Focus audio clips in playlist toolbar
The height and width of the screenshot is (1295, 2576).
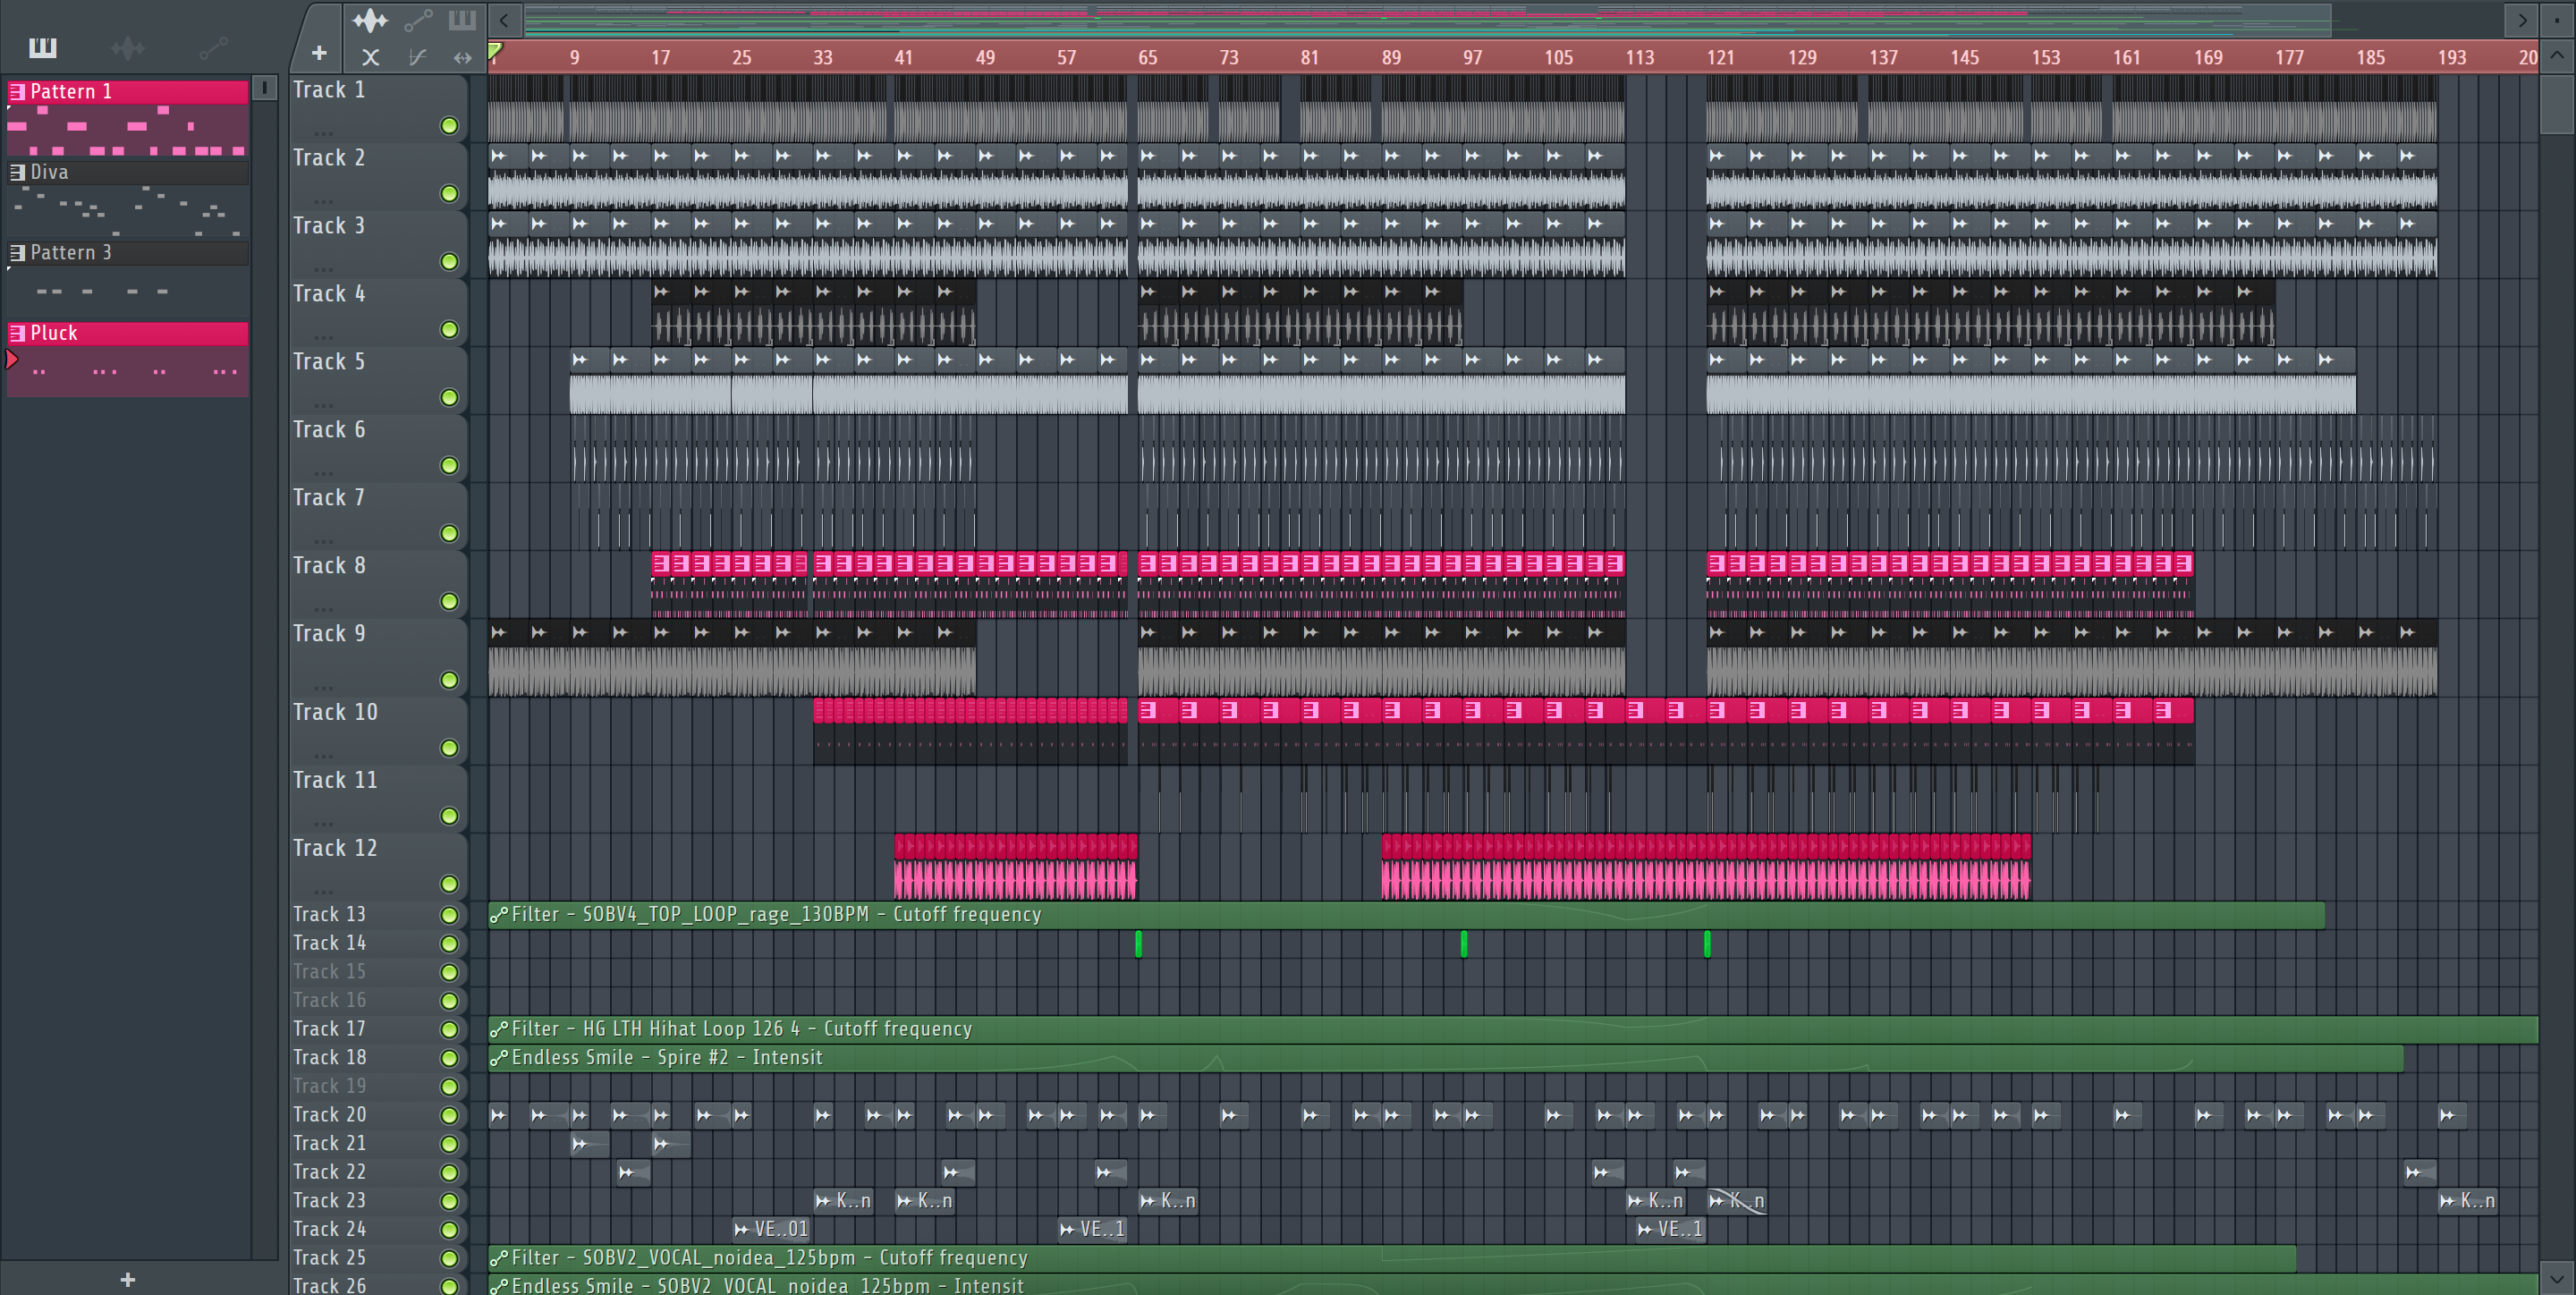click(x=370, y=20)
